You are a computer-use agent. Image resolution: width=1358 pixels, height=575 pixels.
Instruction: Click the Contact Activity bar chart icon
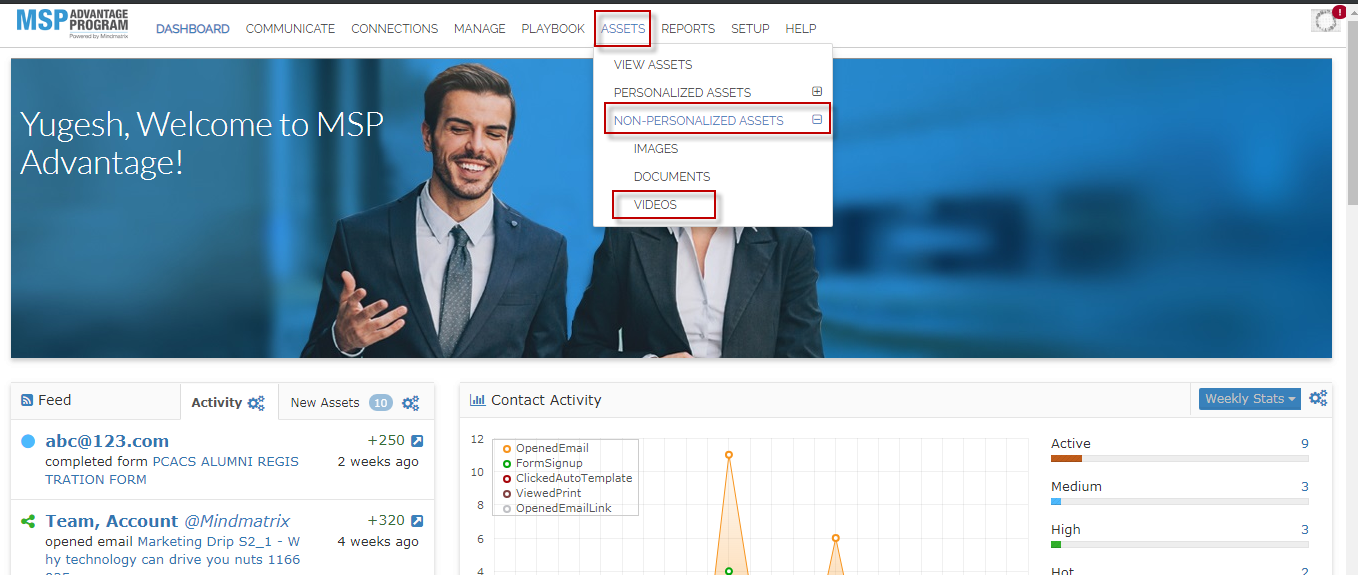(x=478, y=400)
